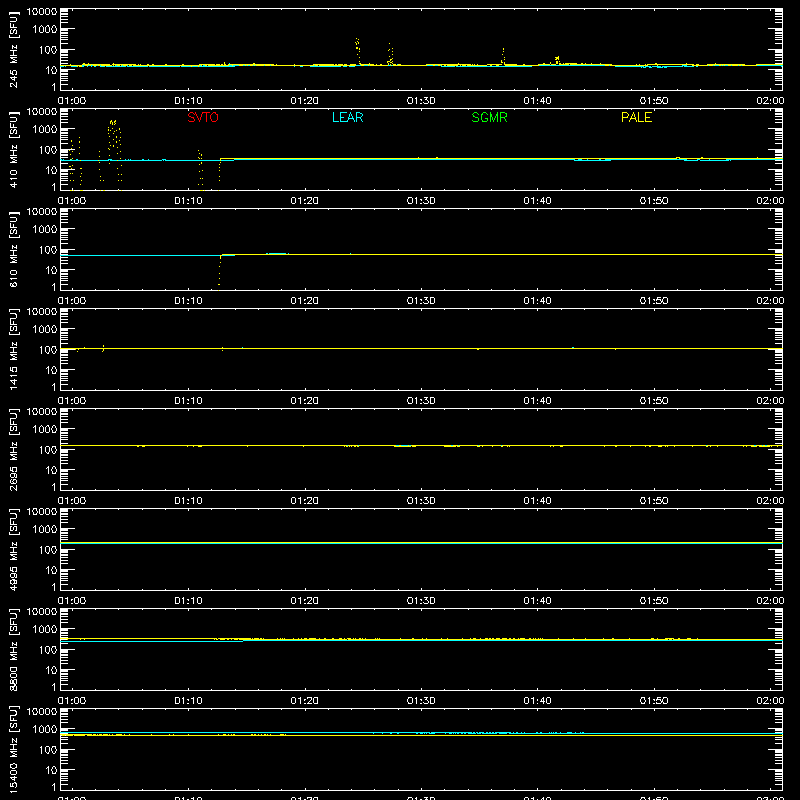Viewport: 800px width, 800px height.
Task: Click the 10000 flux label on 245 MHz axis
Action: click(42, 12)
